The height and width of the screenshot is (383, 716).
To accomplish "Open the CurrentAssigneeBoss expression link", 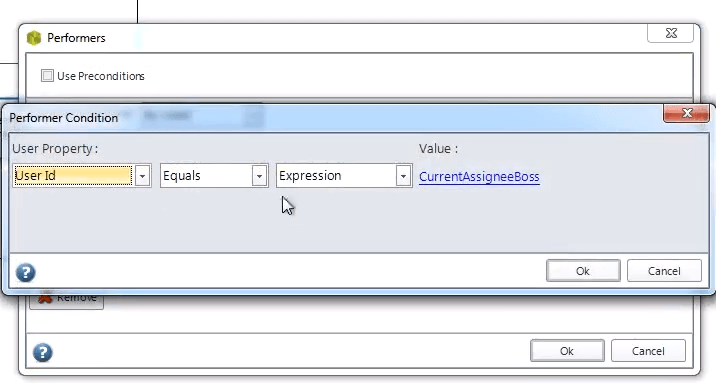I will (479, 177).
